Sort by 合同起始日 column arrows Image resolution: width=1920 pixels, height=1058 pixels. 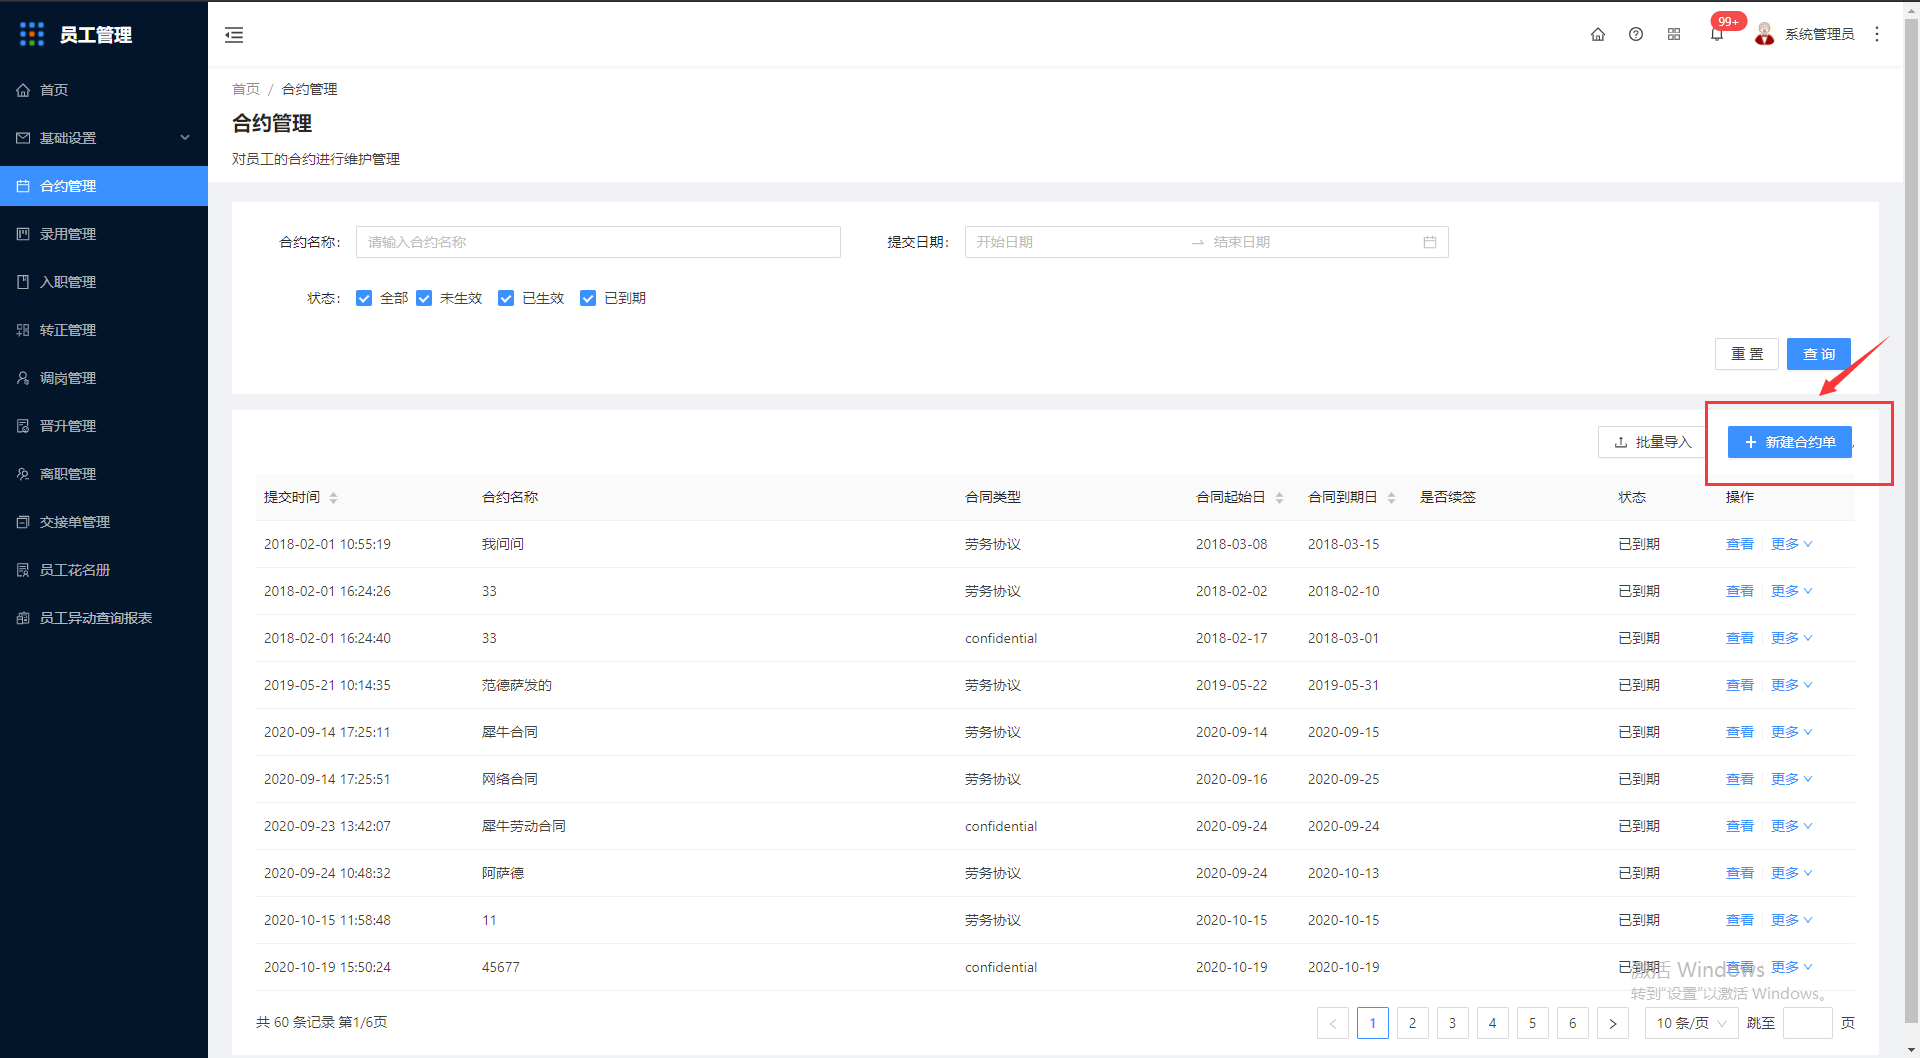[x=1279, y=498]
